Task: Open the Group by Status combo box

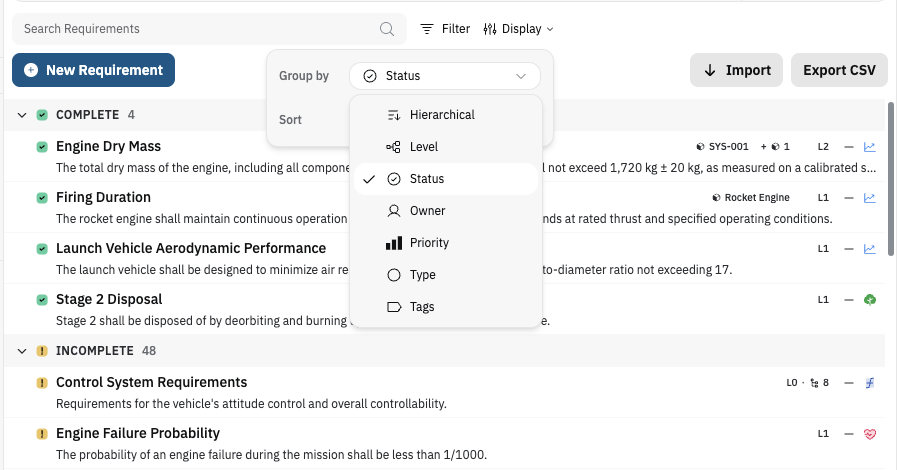Action: [444, 76]
